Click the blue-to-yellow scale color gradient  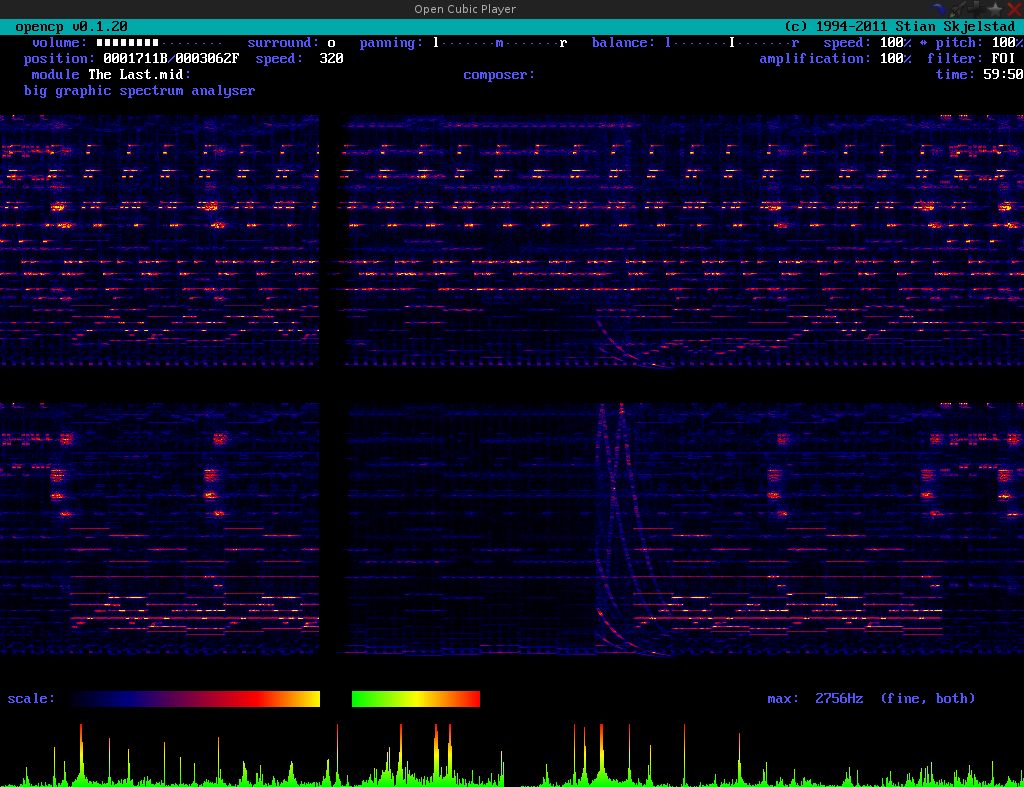click(x=195, y=699)
